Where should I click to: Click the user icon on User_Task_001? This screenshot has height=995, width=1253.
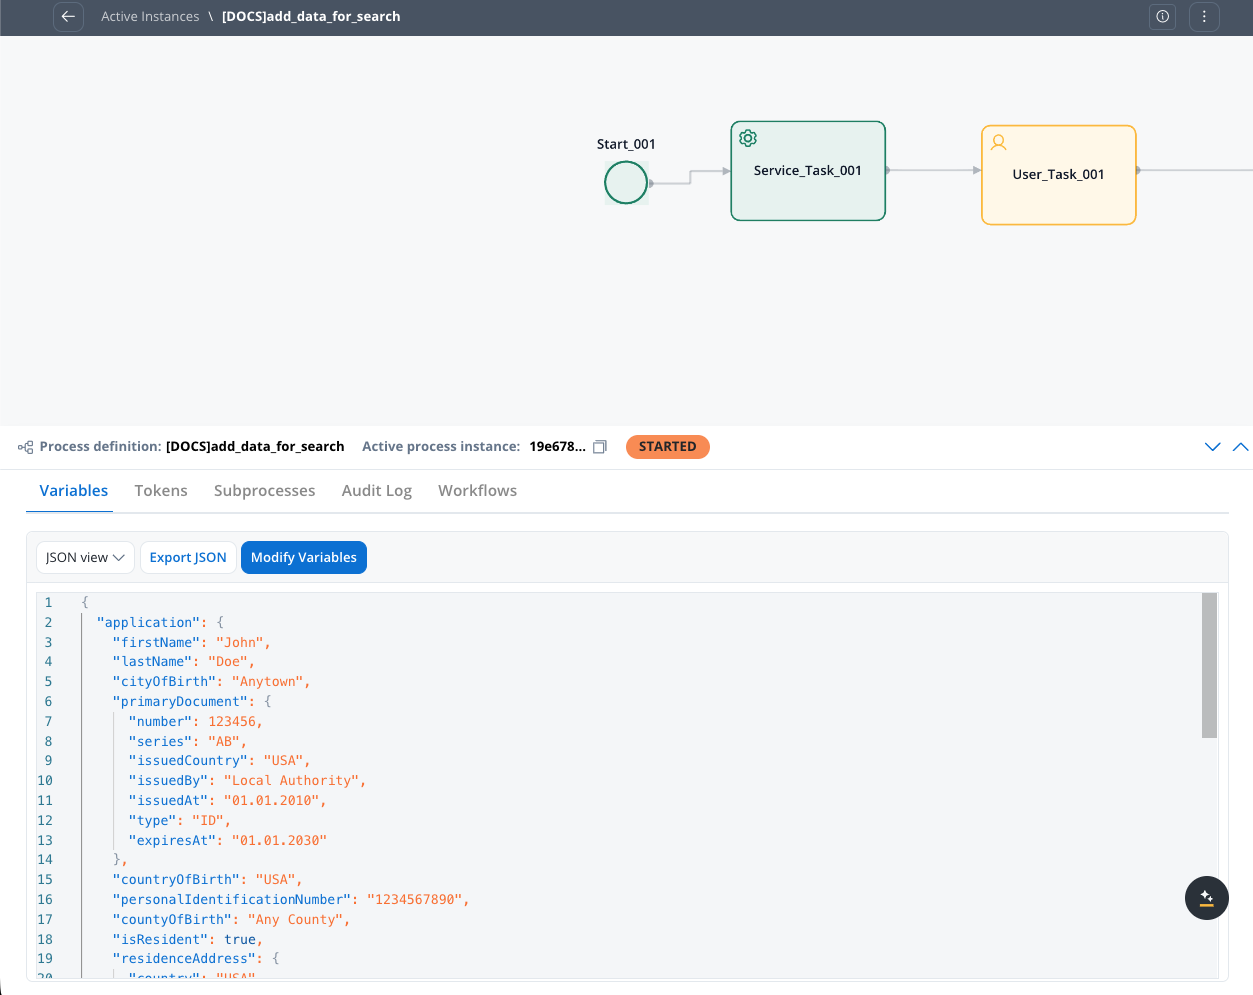tap(998, 143)
